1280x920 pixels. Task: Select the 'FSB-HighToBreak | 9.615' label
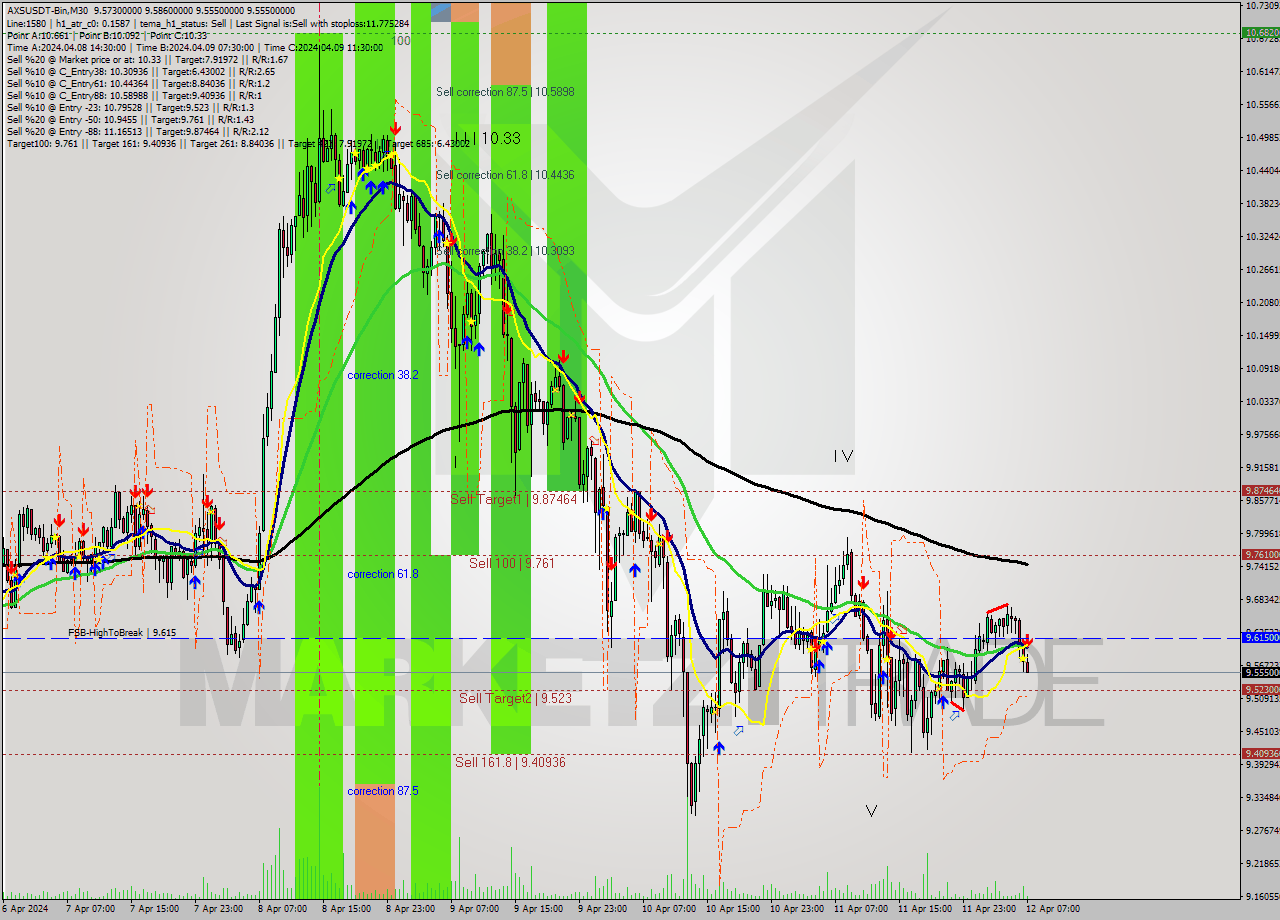pyautogui.click(x=122, y=633)
